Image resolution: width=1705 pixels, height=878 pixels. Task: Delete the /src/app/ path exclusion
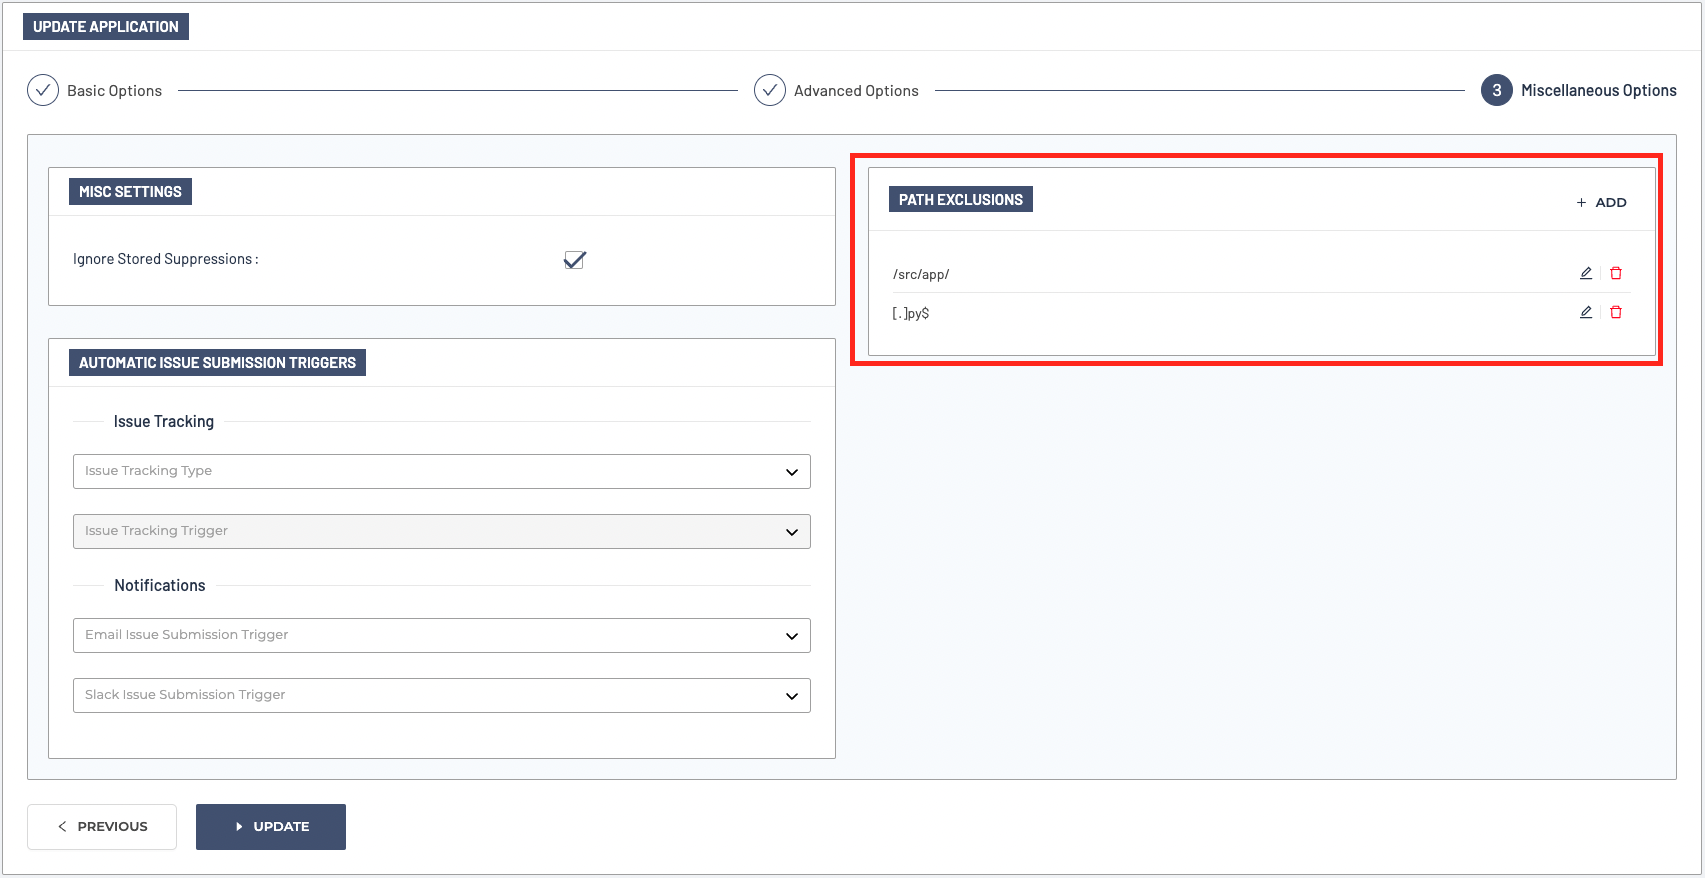click(x=1616, y=273)
